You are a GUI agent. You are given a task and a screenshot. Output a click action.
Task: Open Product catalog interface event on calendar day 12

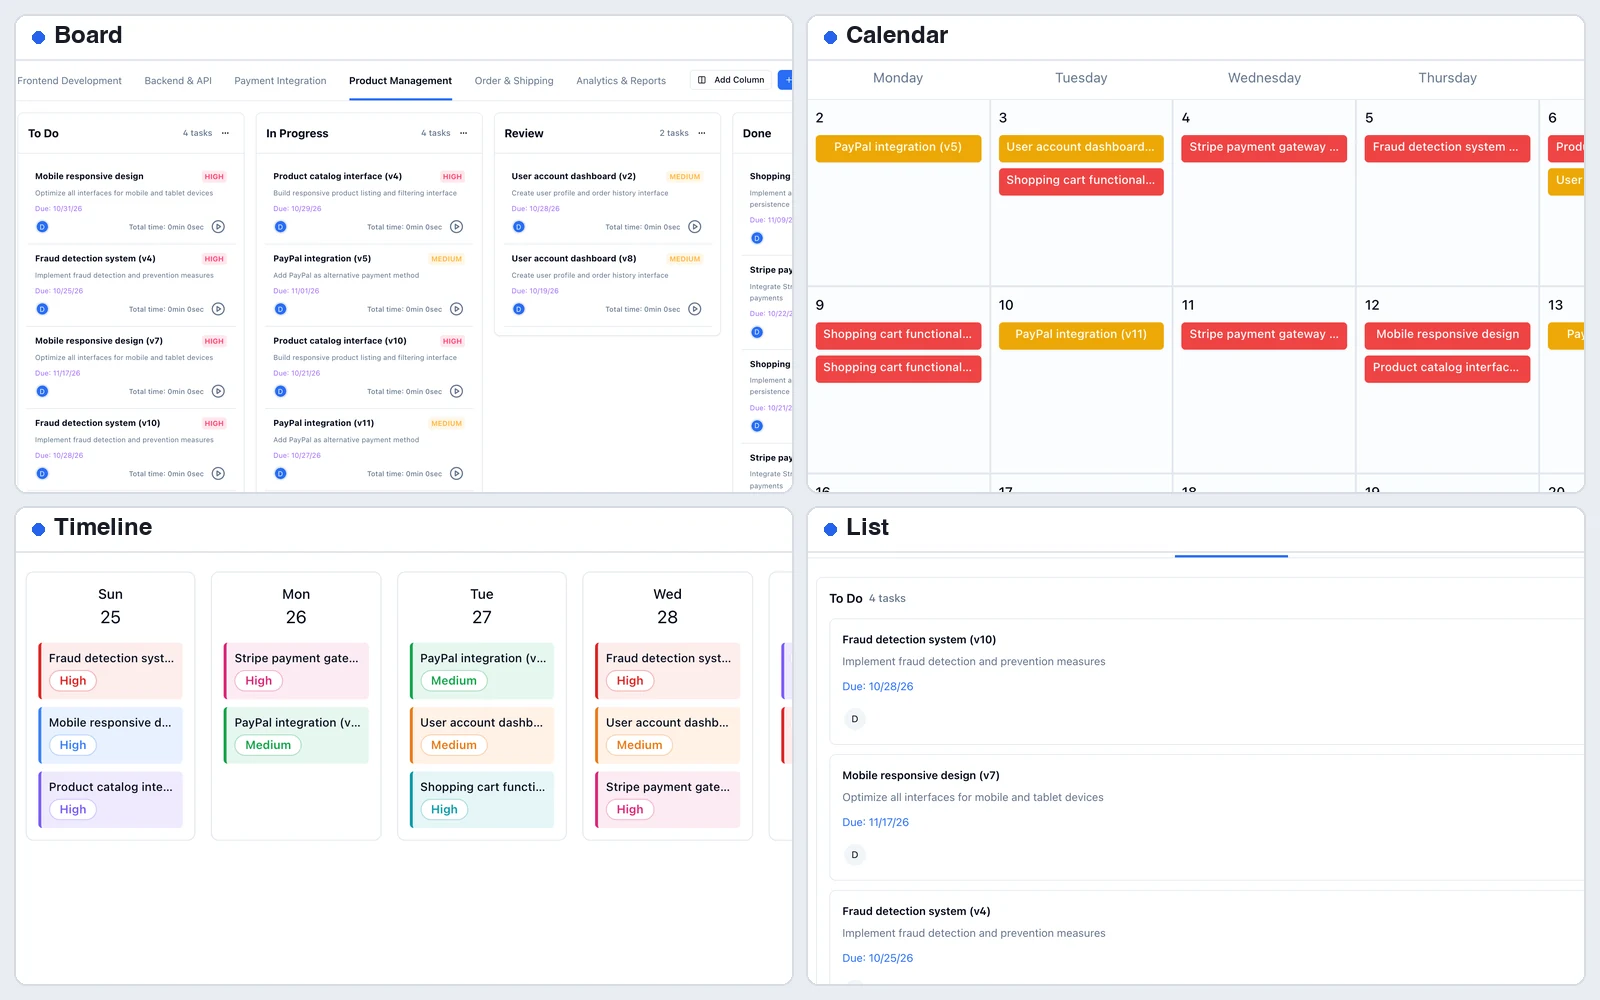click(1447, 368)
